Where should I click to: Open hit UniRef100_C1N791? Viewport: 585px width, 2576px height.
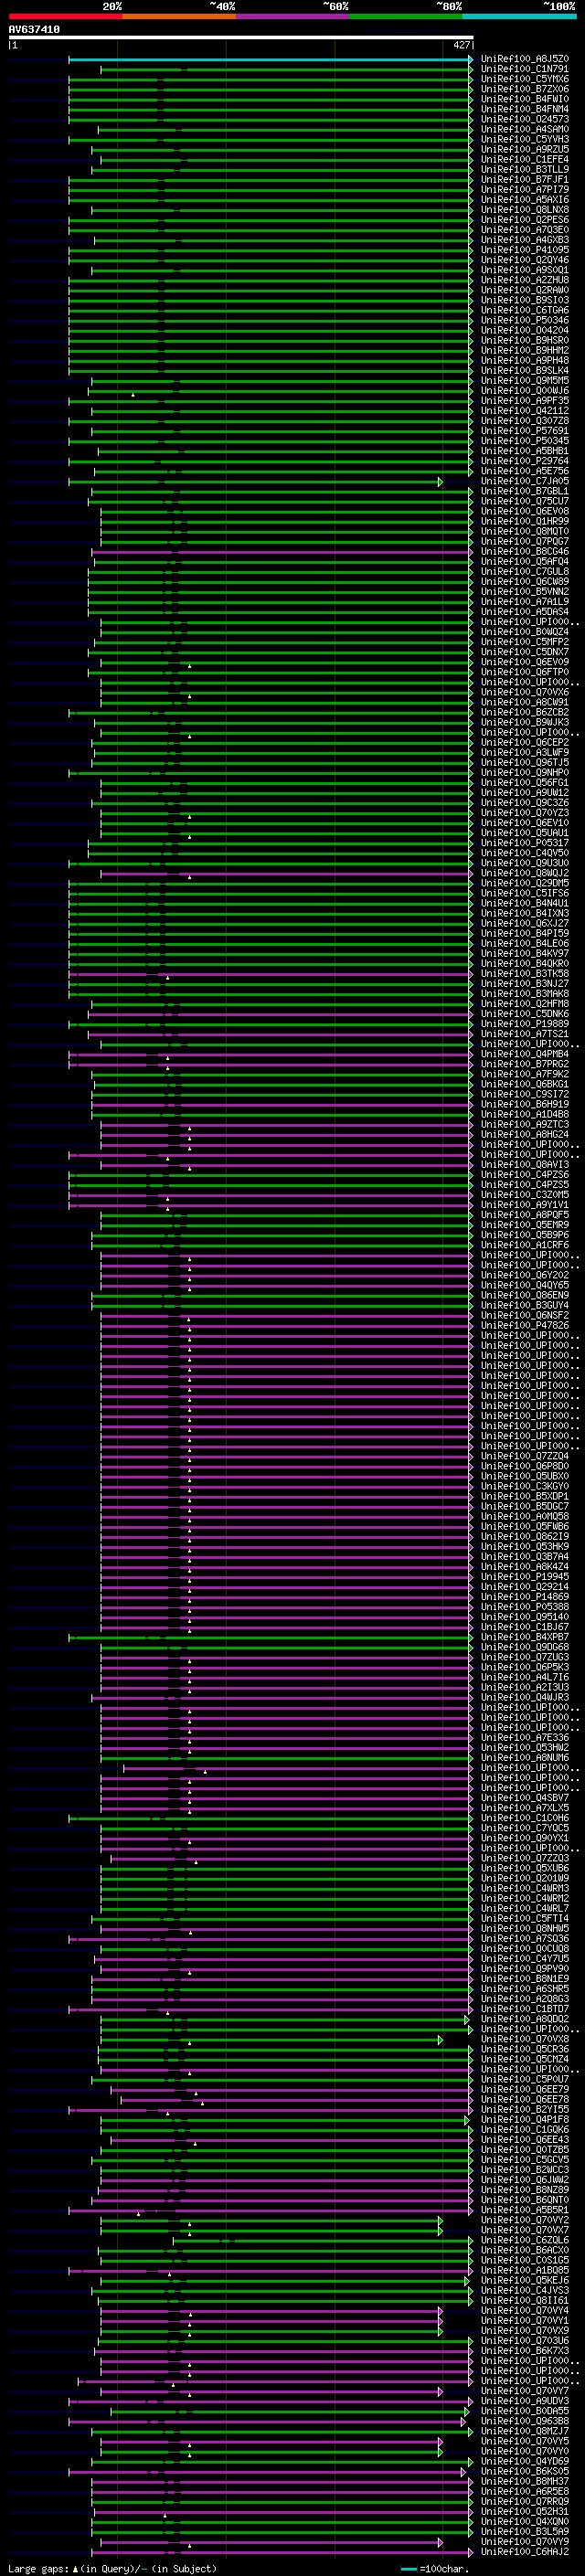click(x=525, y=69)
